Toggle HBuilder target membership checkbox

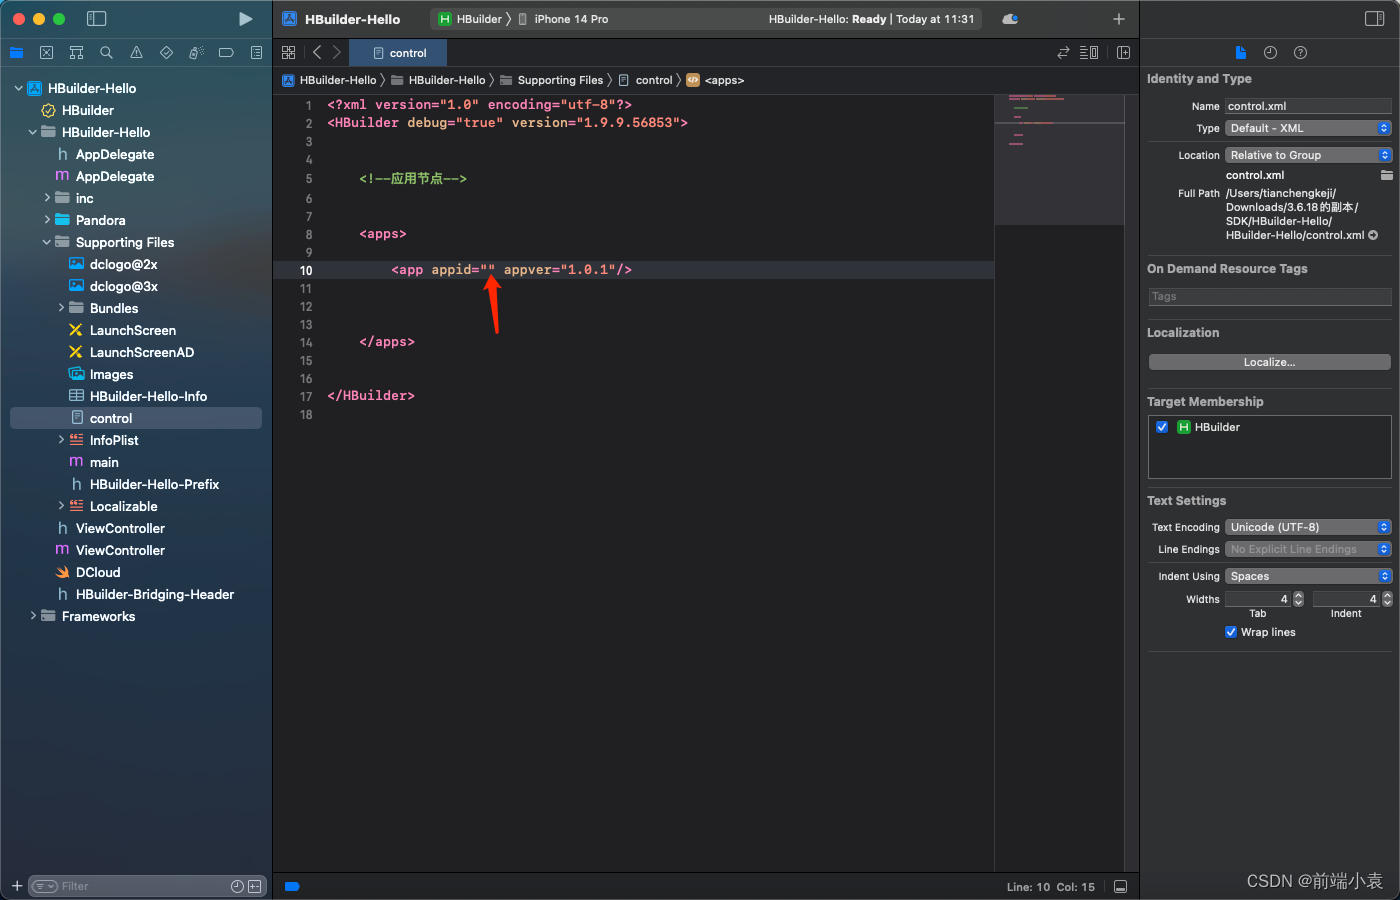pyautogui.click(x=1162, y=427)
